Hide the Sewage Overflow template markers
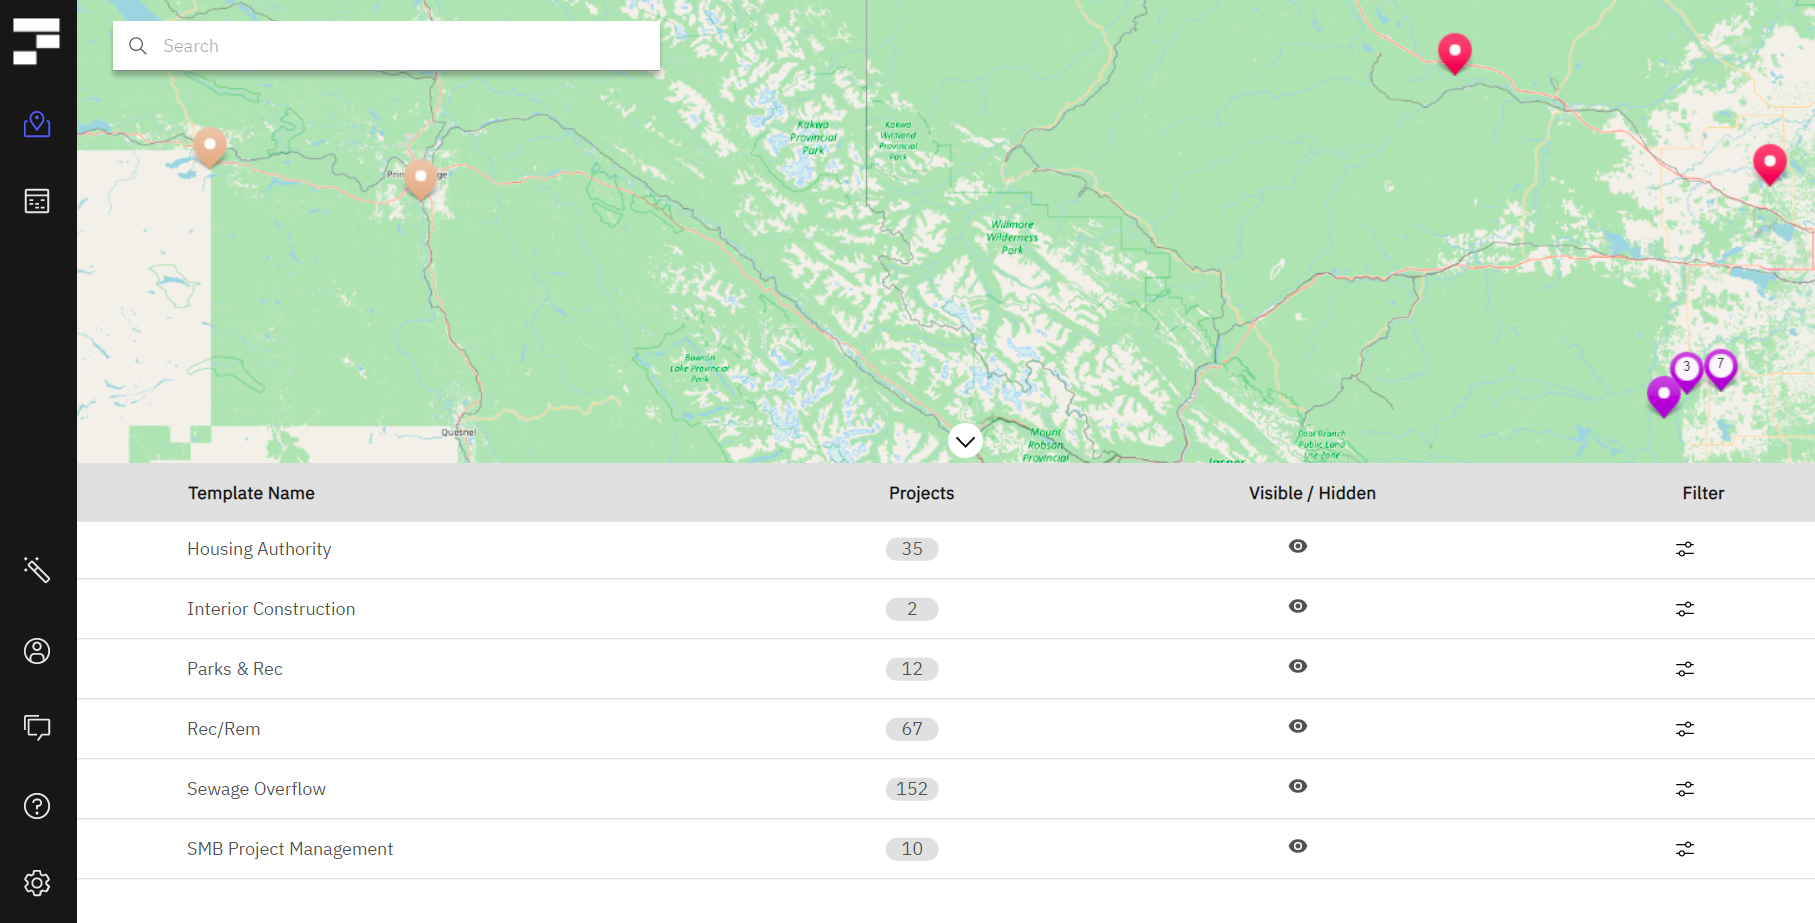This screenshot has width=1815, height=923. 1297,786
